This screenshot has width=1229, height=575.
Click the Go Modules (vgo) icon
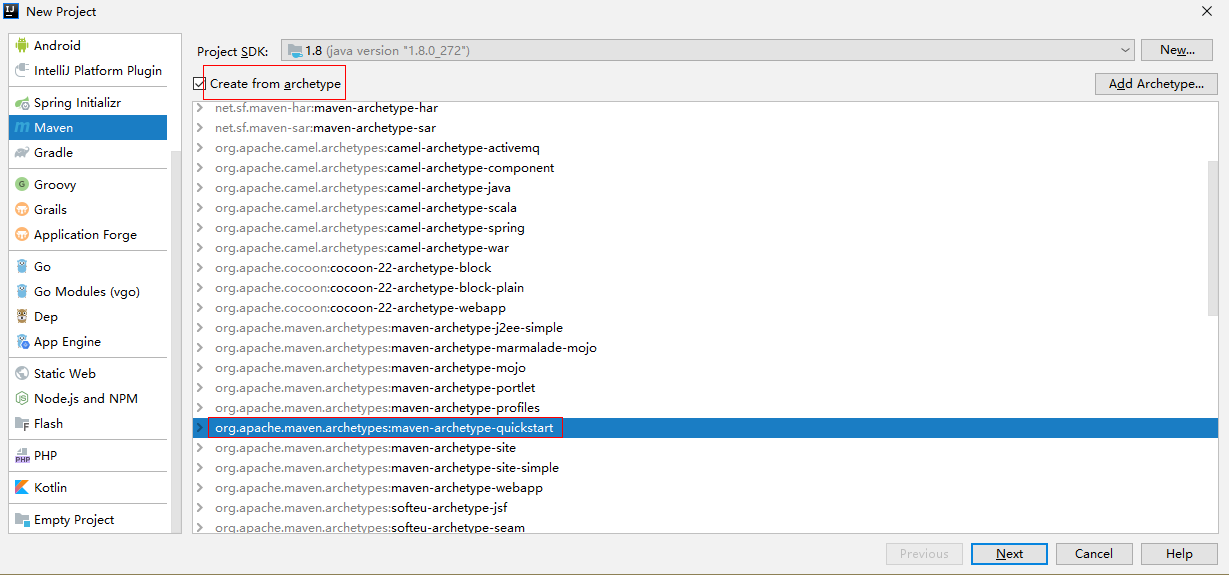23,292
